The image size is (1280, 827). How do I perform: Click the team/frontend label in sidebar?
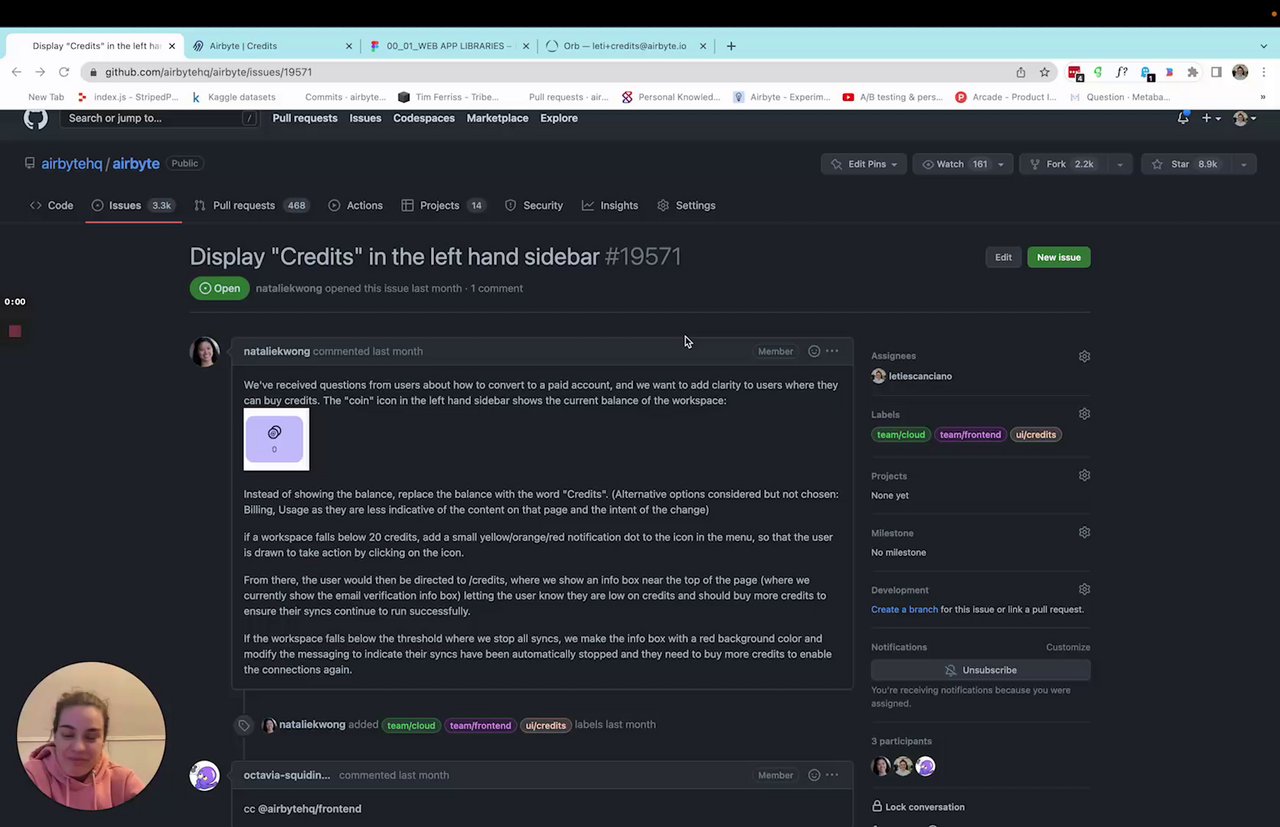970,435
